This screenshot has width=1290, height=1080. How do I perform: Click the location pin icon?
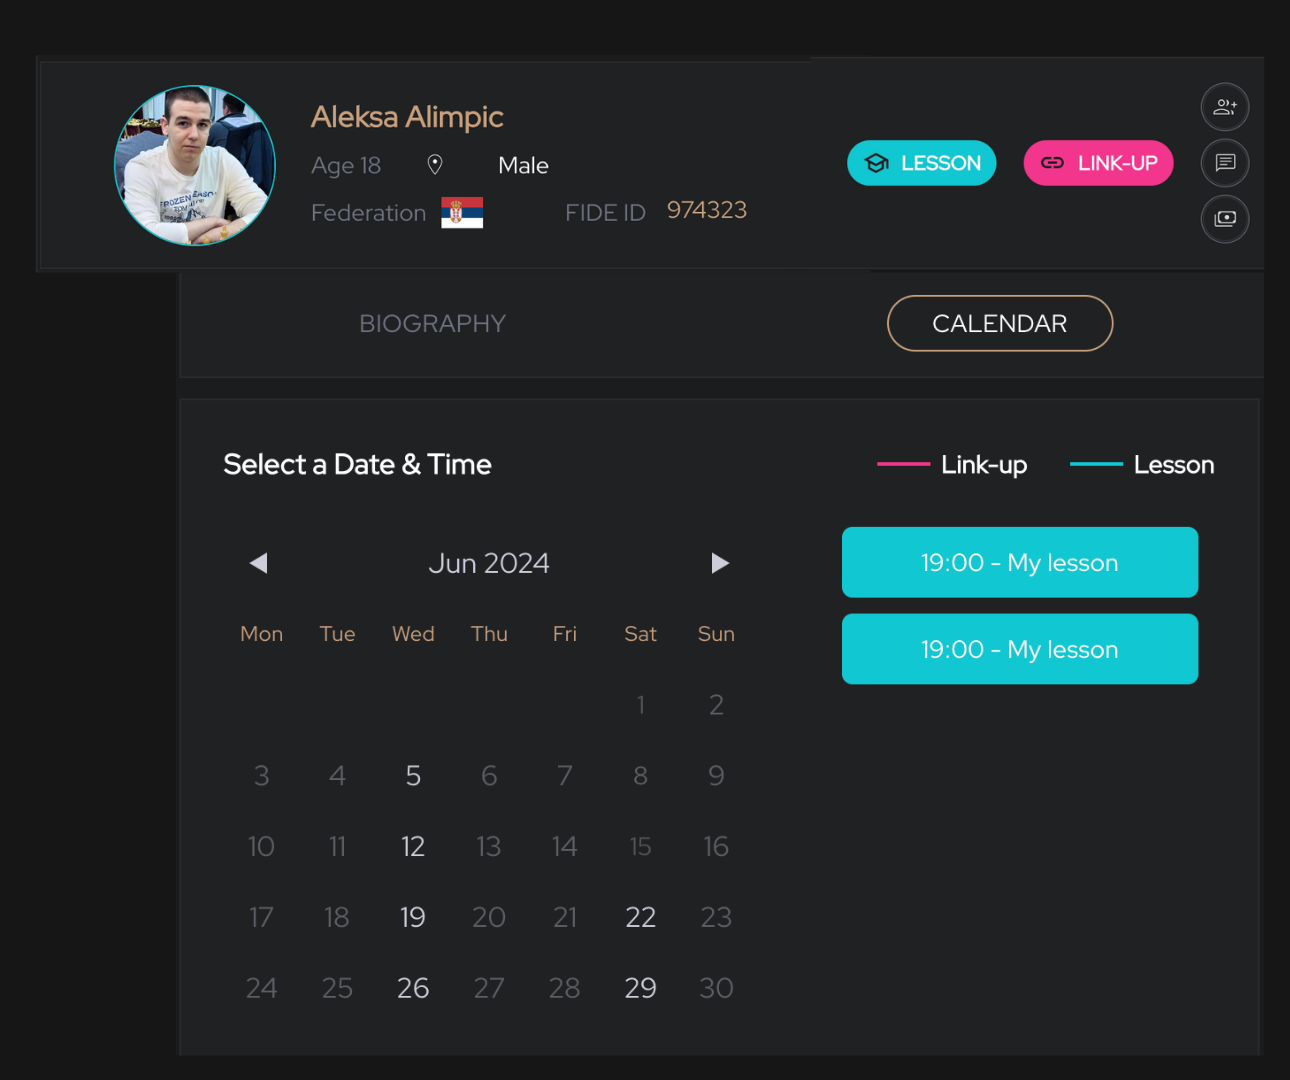(x=435, y=165)
